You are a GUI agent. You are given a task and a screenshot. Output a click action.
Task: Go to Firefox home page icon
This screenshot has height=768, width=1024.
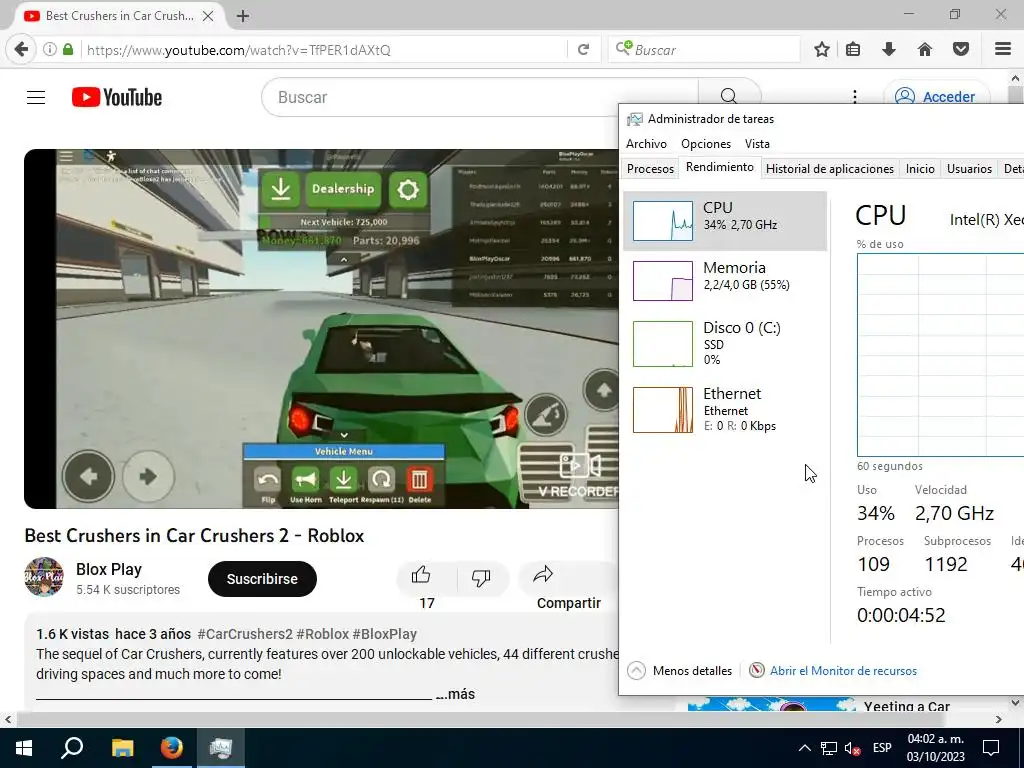[x=925, y=50]
